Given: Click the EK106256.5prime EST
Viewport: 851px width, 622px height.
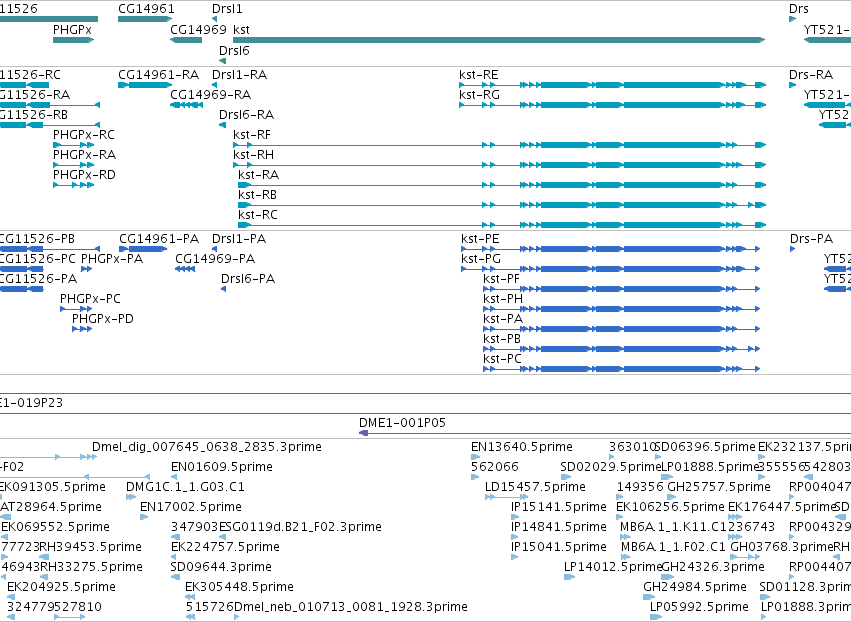Looking at the screenshot, I should [620, 517].
